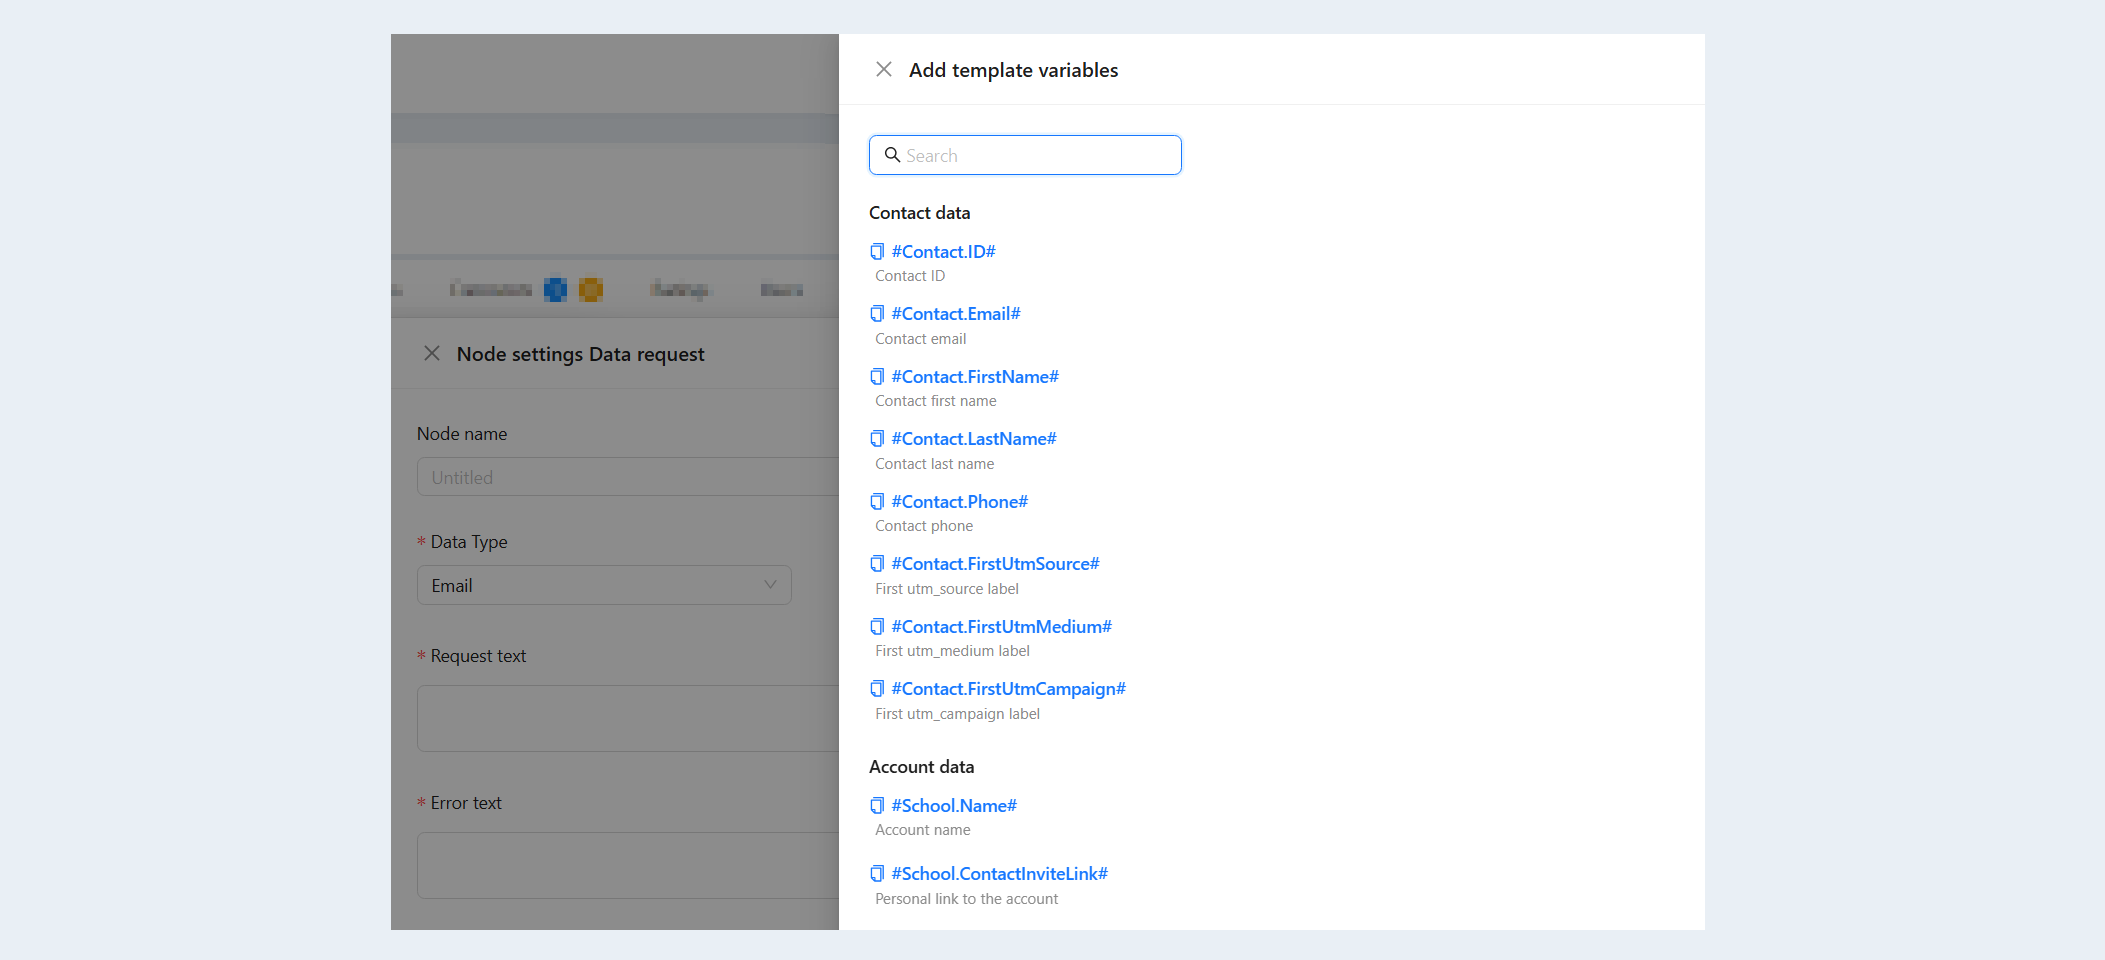Click the 'Add template variables' title
This screenshot has width=2105, height=960.
[x=1014, y=70]
